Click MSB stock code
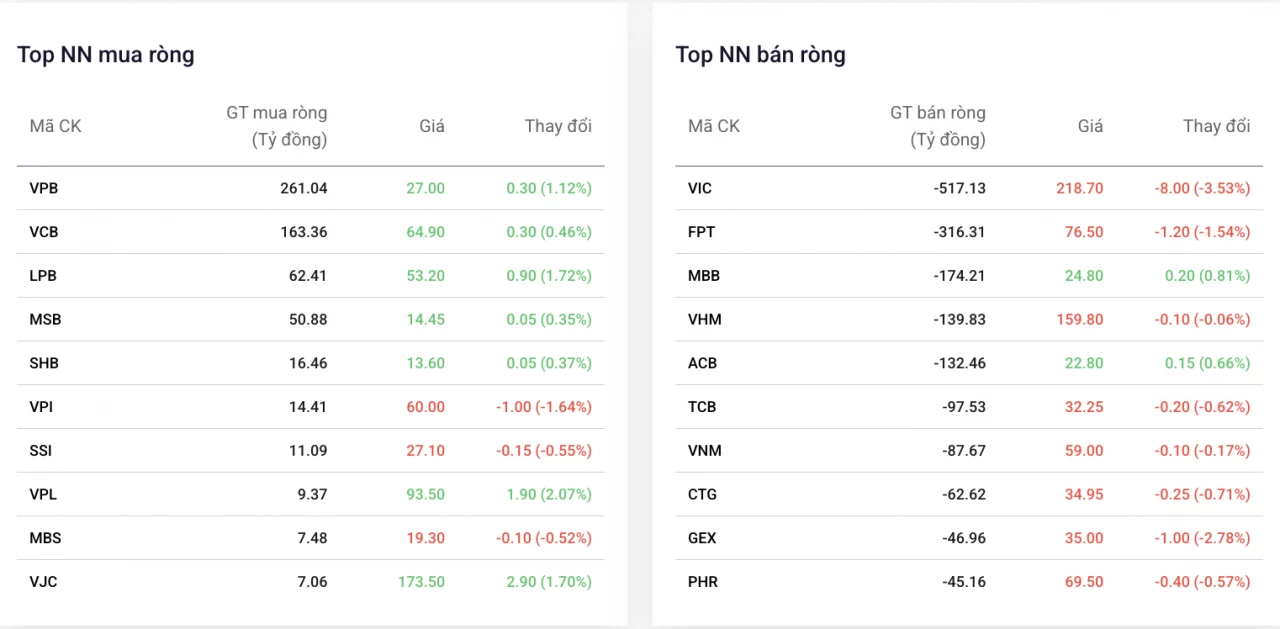The height and width of the screenshot is (629, 1280). (45, 320)
